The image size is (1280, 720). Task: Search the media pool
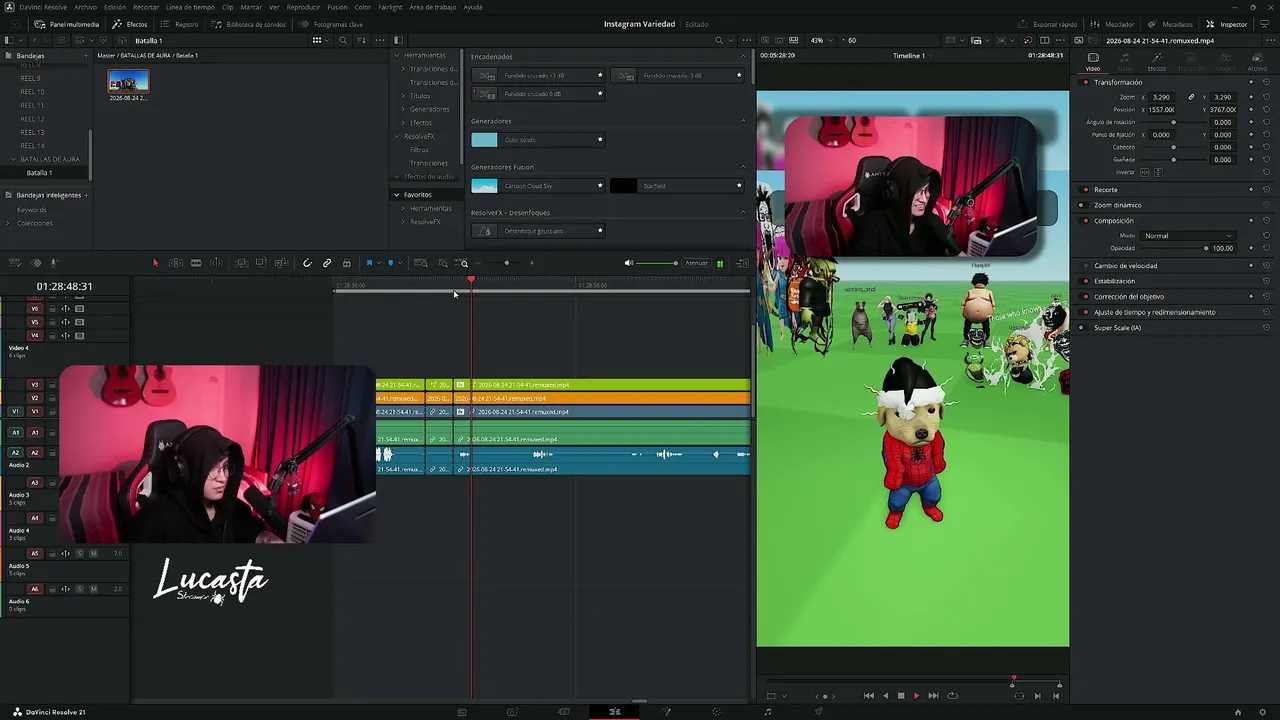coord(343,40)
